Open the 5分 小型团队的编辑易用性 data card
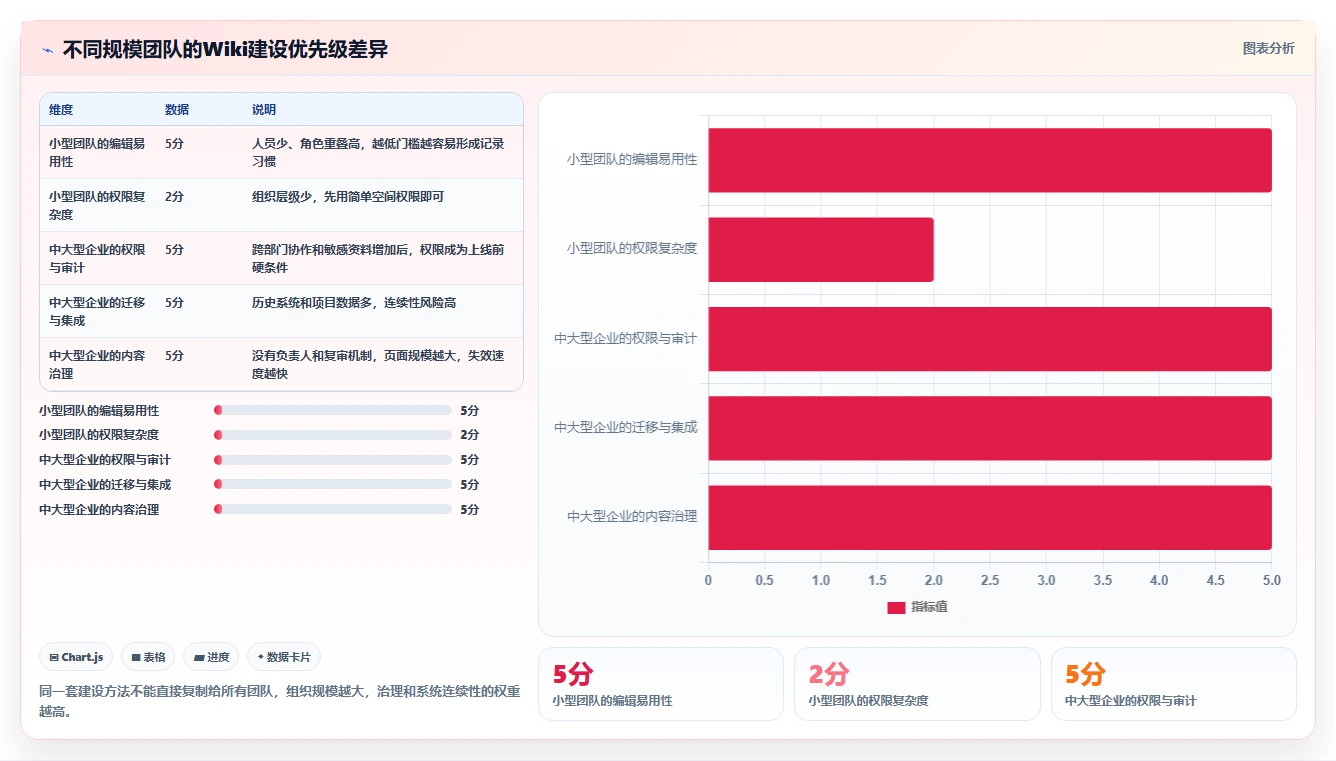Screen dimensions: 1336x761 tap(661, 684)
